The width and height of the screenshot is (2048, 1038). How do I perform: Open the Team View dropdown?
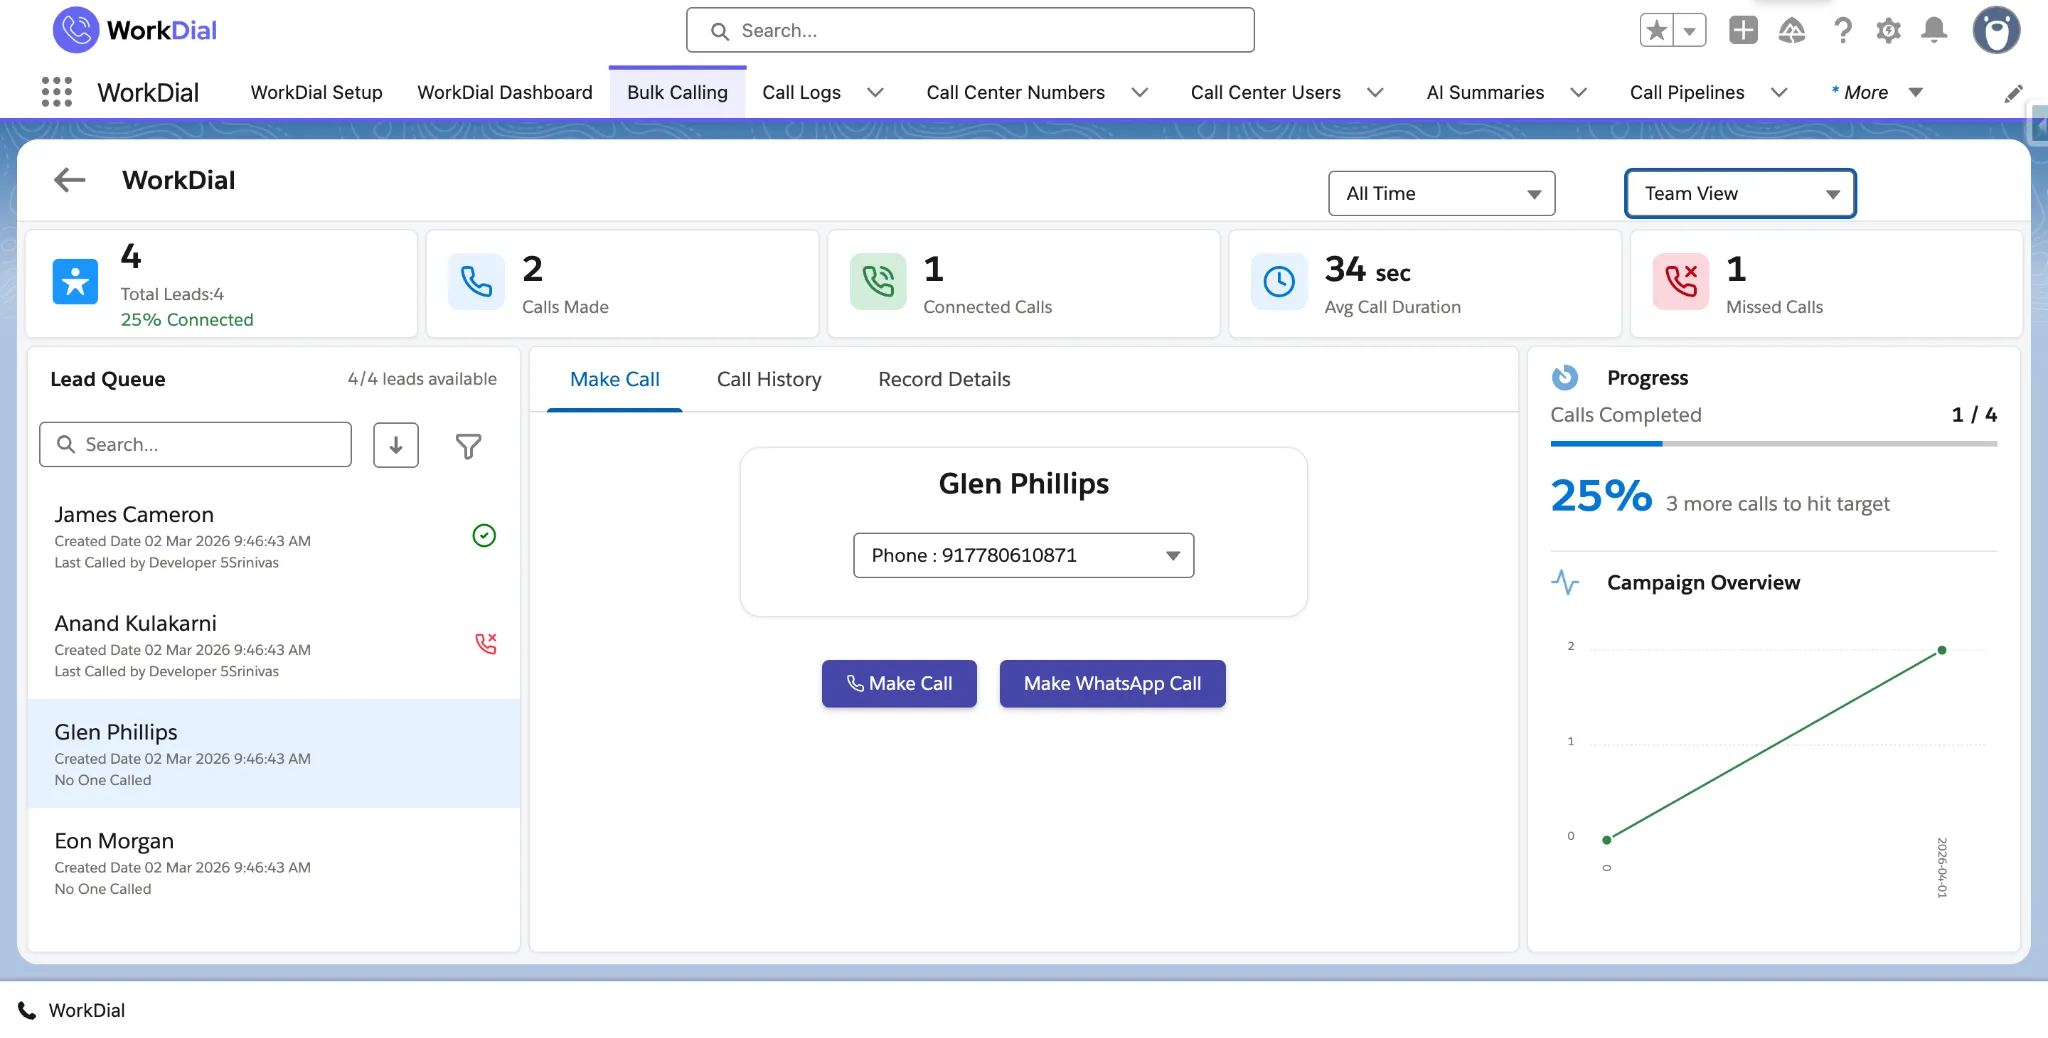pos(1740,193)
